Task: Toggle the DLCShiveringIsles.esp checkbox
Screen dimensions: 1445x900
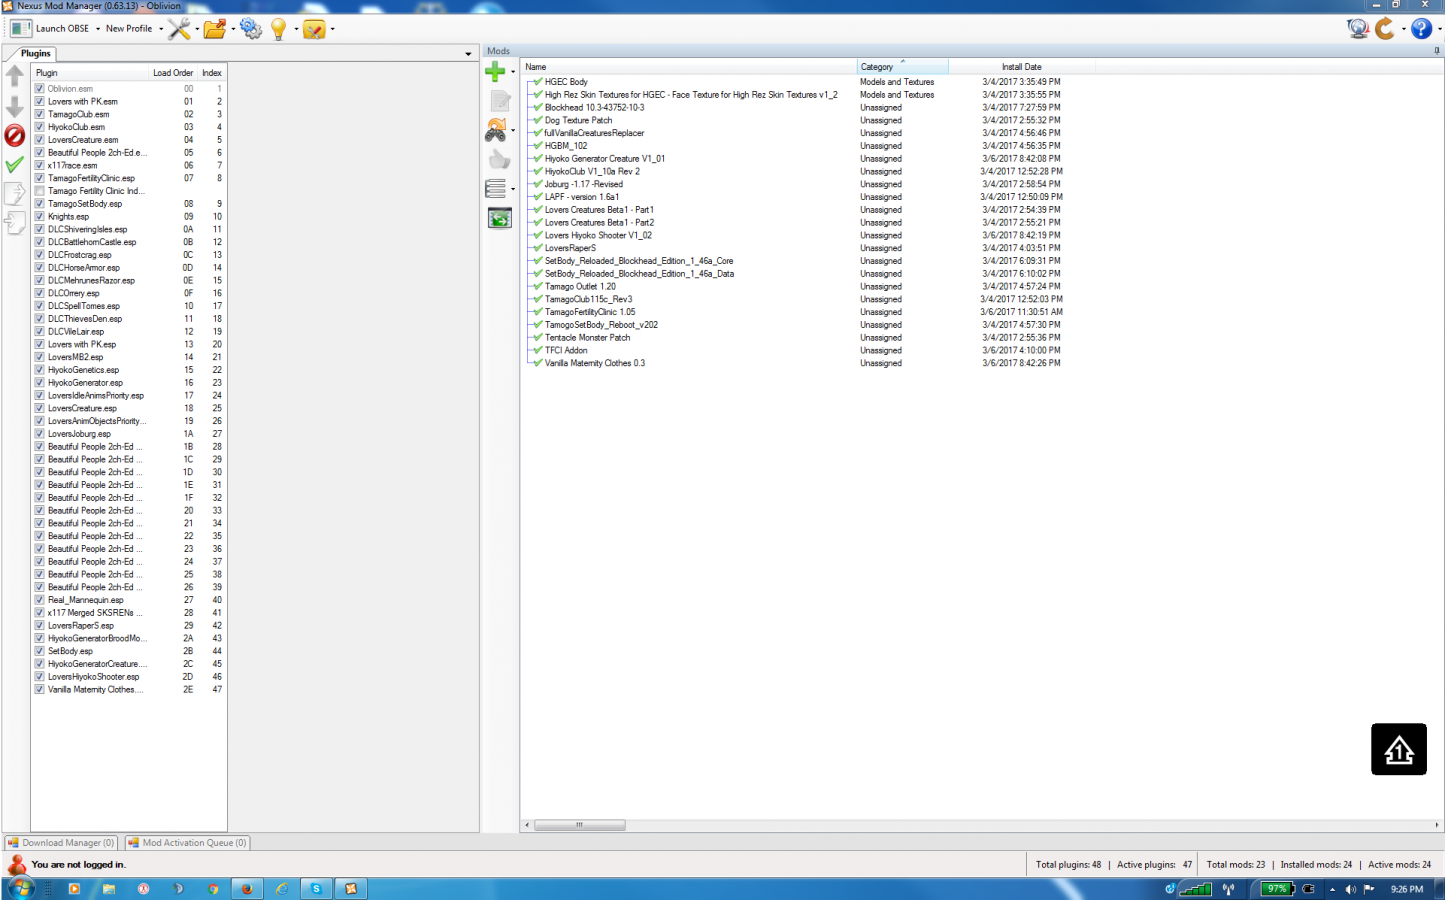Action: (39, 229)
